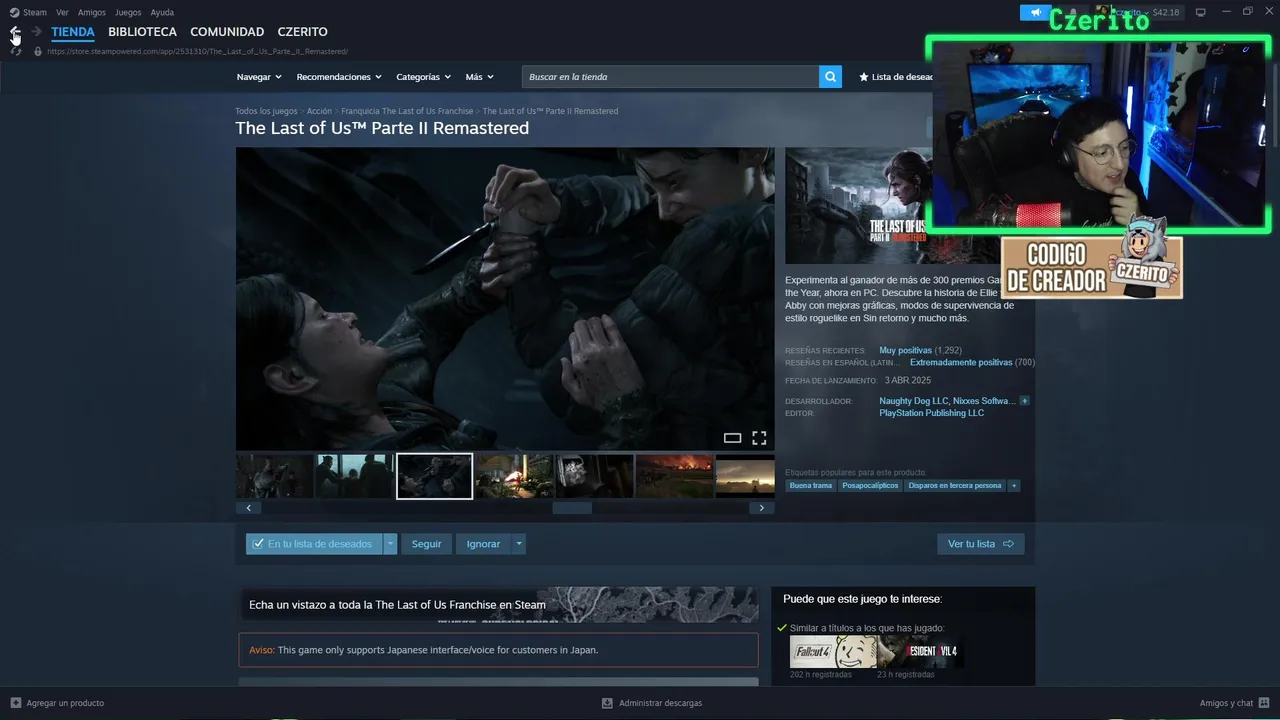Select the first screenshot thumbnail
The width and height of the screenshot is (1280, 720).
click(275, 476)
